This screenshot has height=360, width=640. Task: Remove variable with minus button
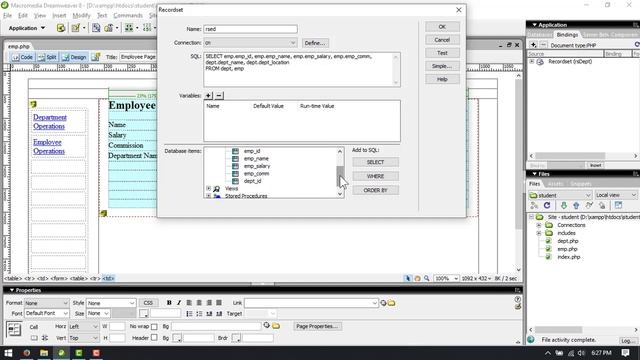[219, 95]
